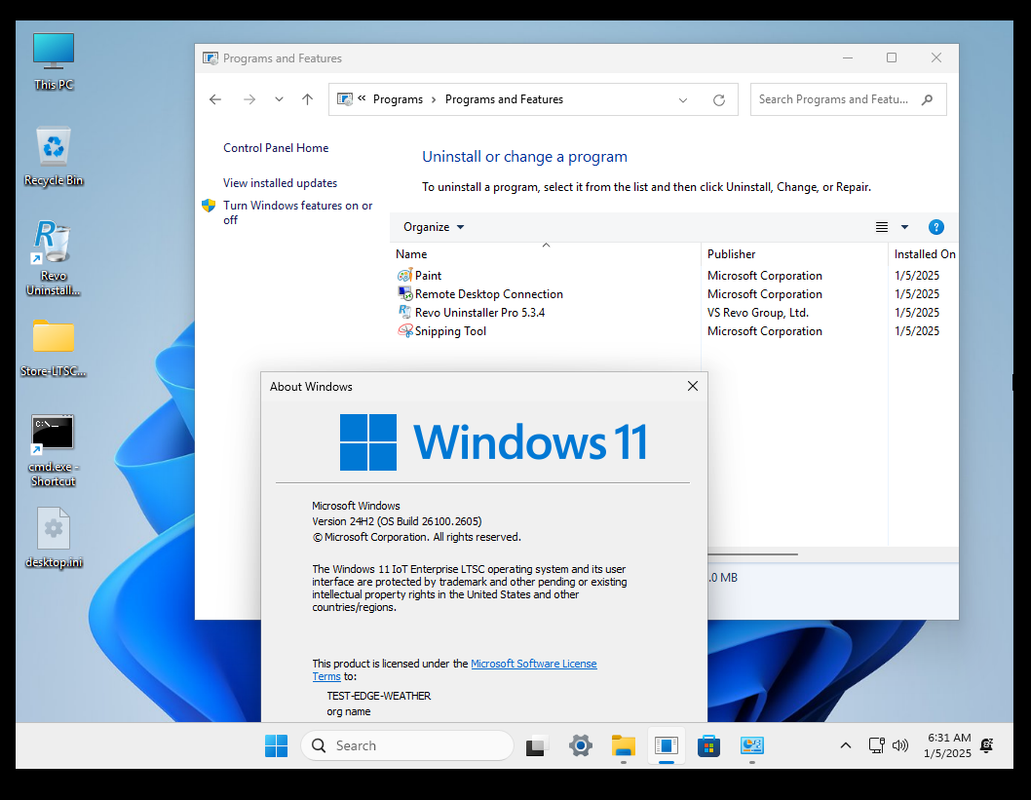The height and width of the screenshot is (800, 1031).
Task: Open the clock showing 6:31 AM
Action: pos(947,745)
